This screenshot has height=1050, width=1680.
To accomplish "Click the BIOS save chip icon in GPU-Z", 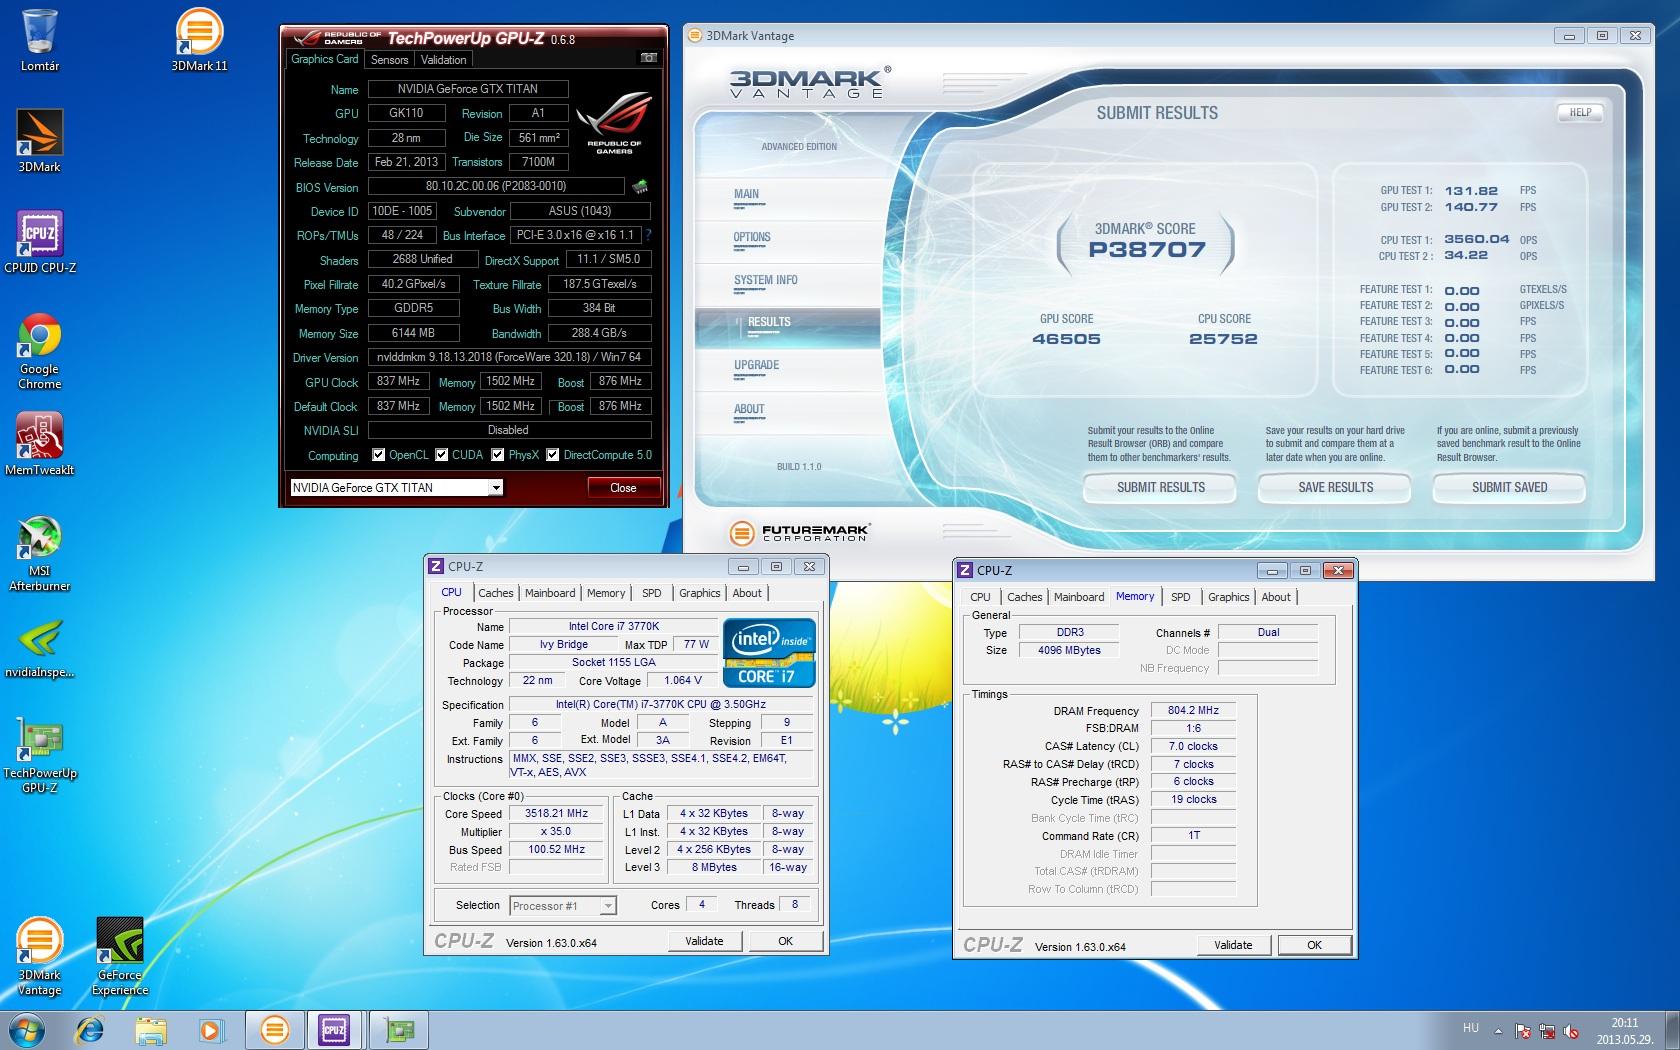I will click(x=640, y=186).
